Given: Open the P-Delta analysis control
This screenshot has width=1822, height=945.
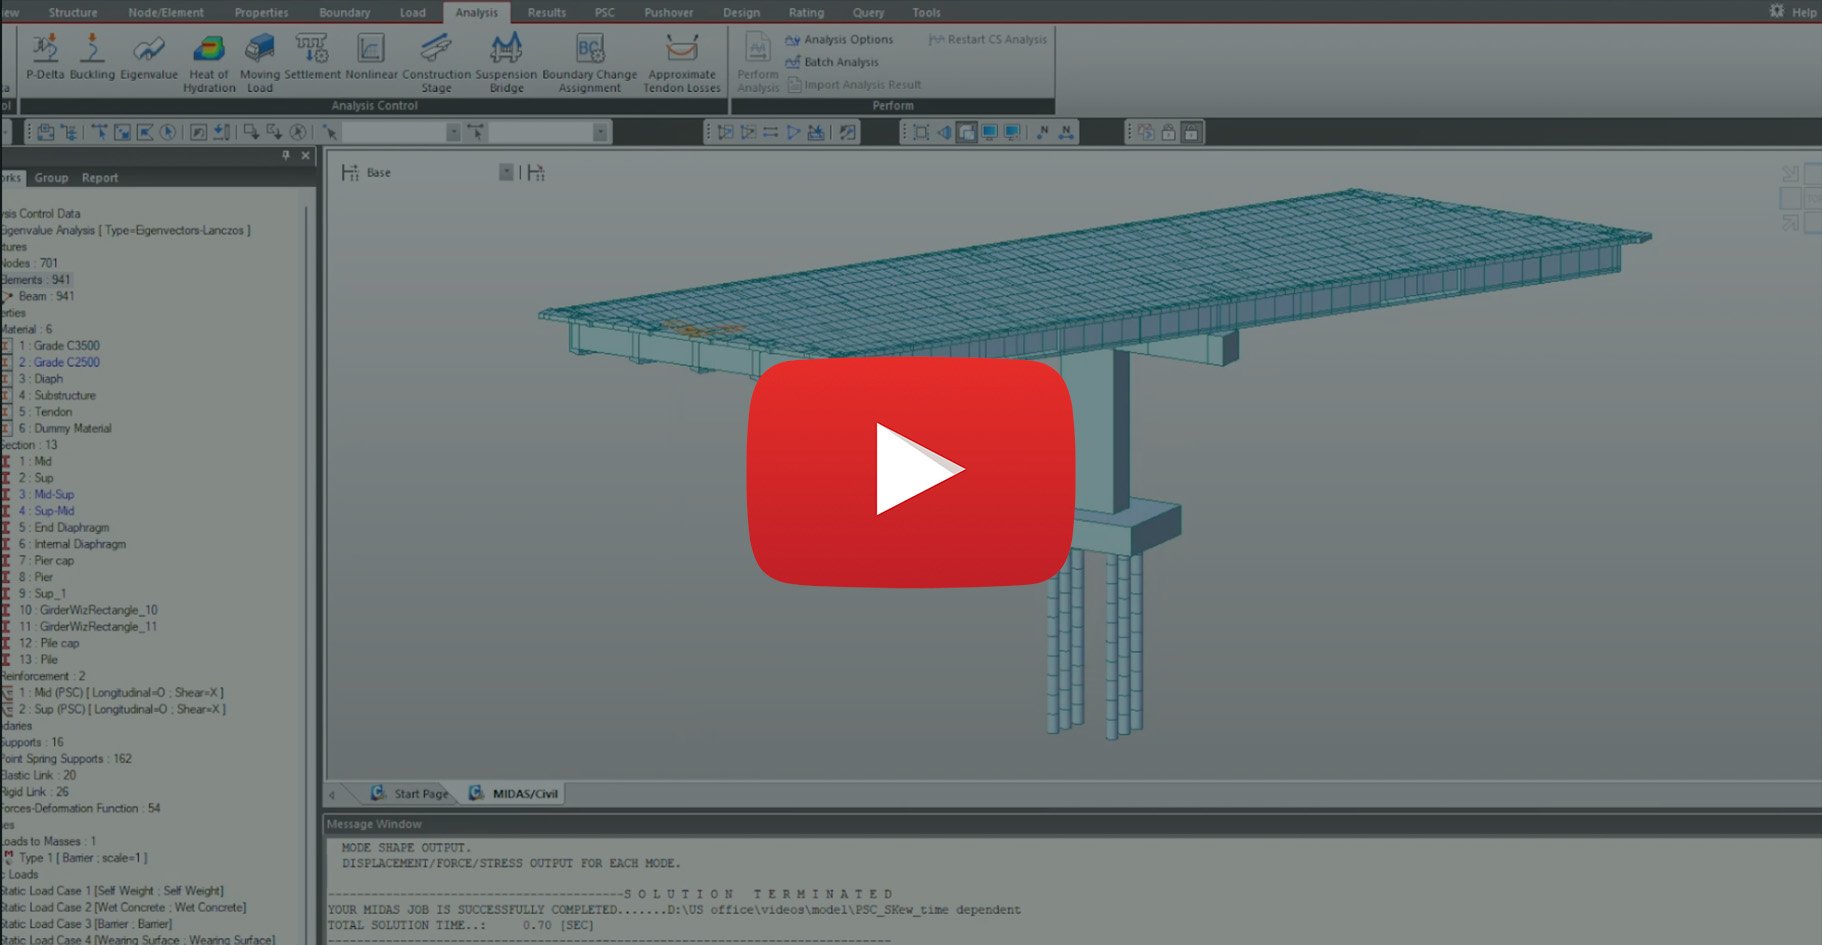Looking at the screenshot, I should pyautogui.click(x=45, y=56).
